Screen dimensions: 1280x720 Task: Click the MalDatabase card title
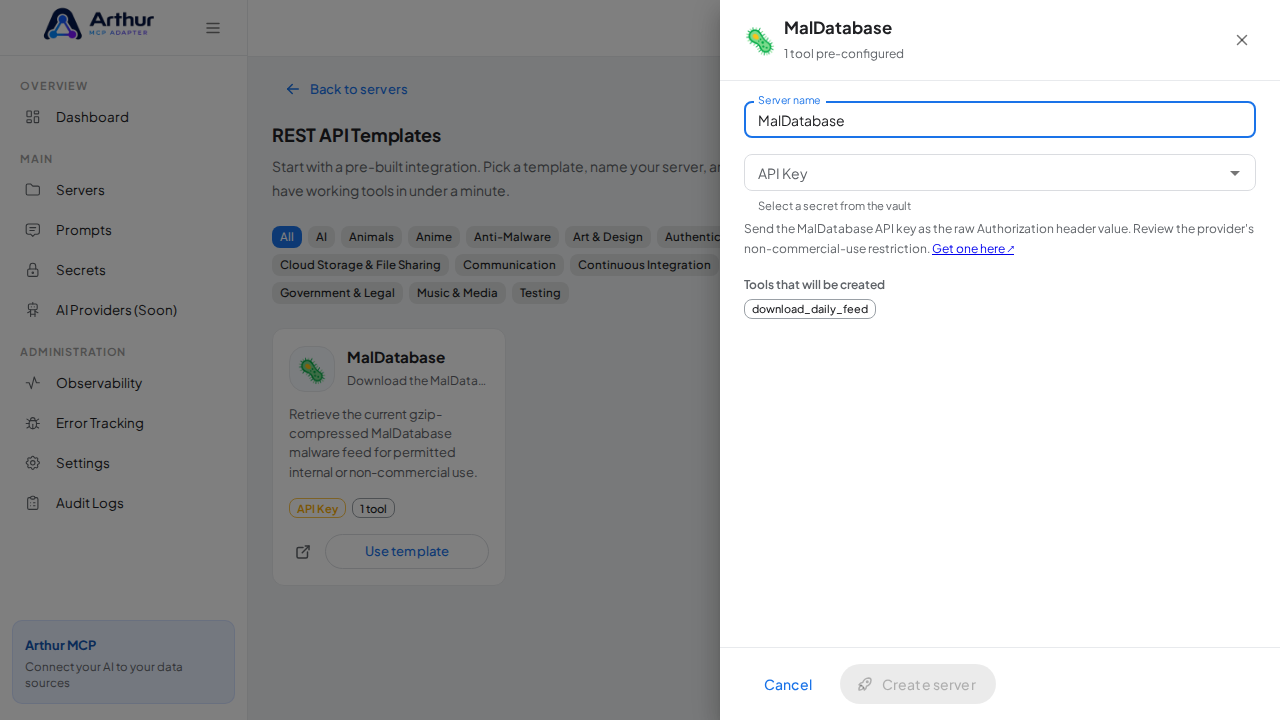[x=396, y=357]
